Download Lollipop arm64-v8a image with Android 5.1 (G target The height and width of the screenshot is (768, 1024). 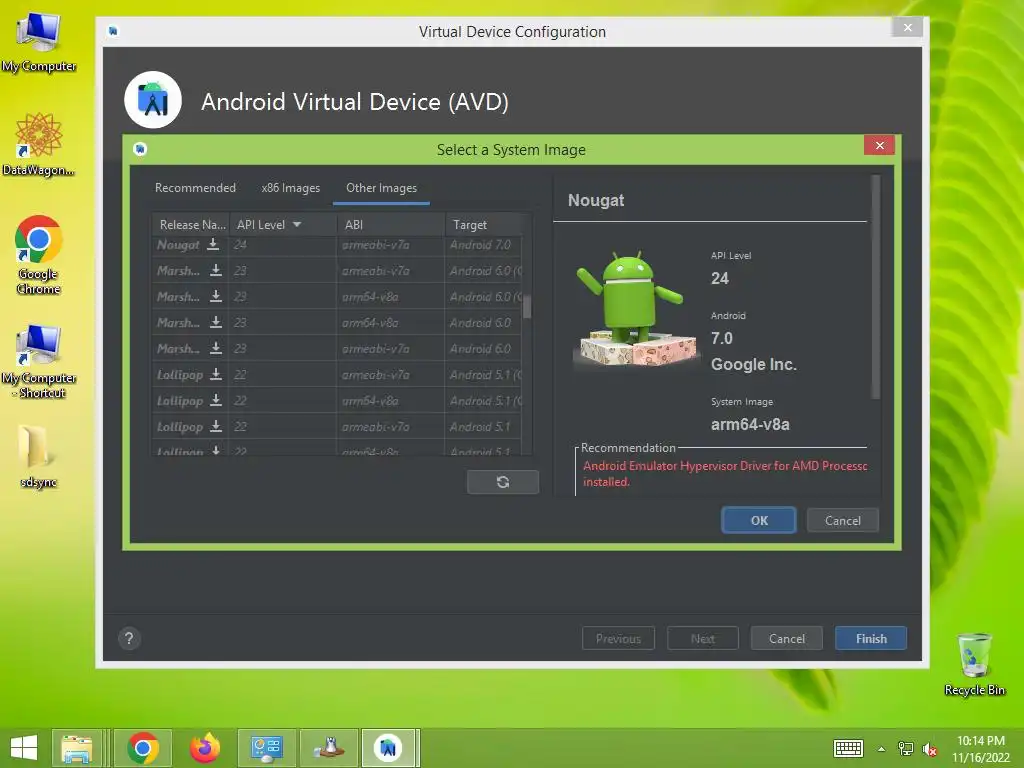click(216, 400)
